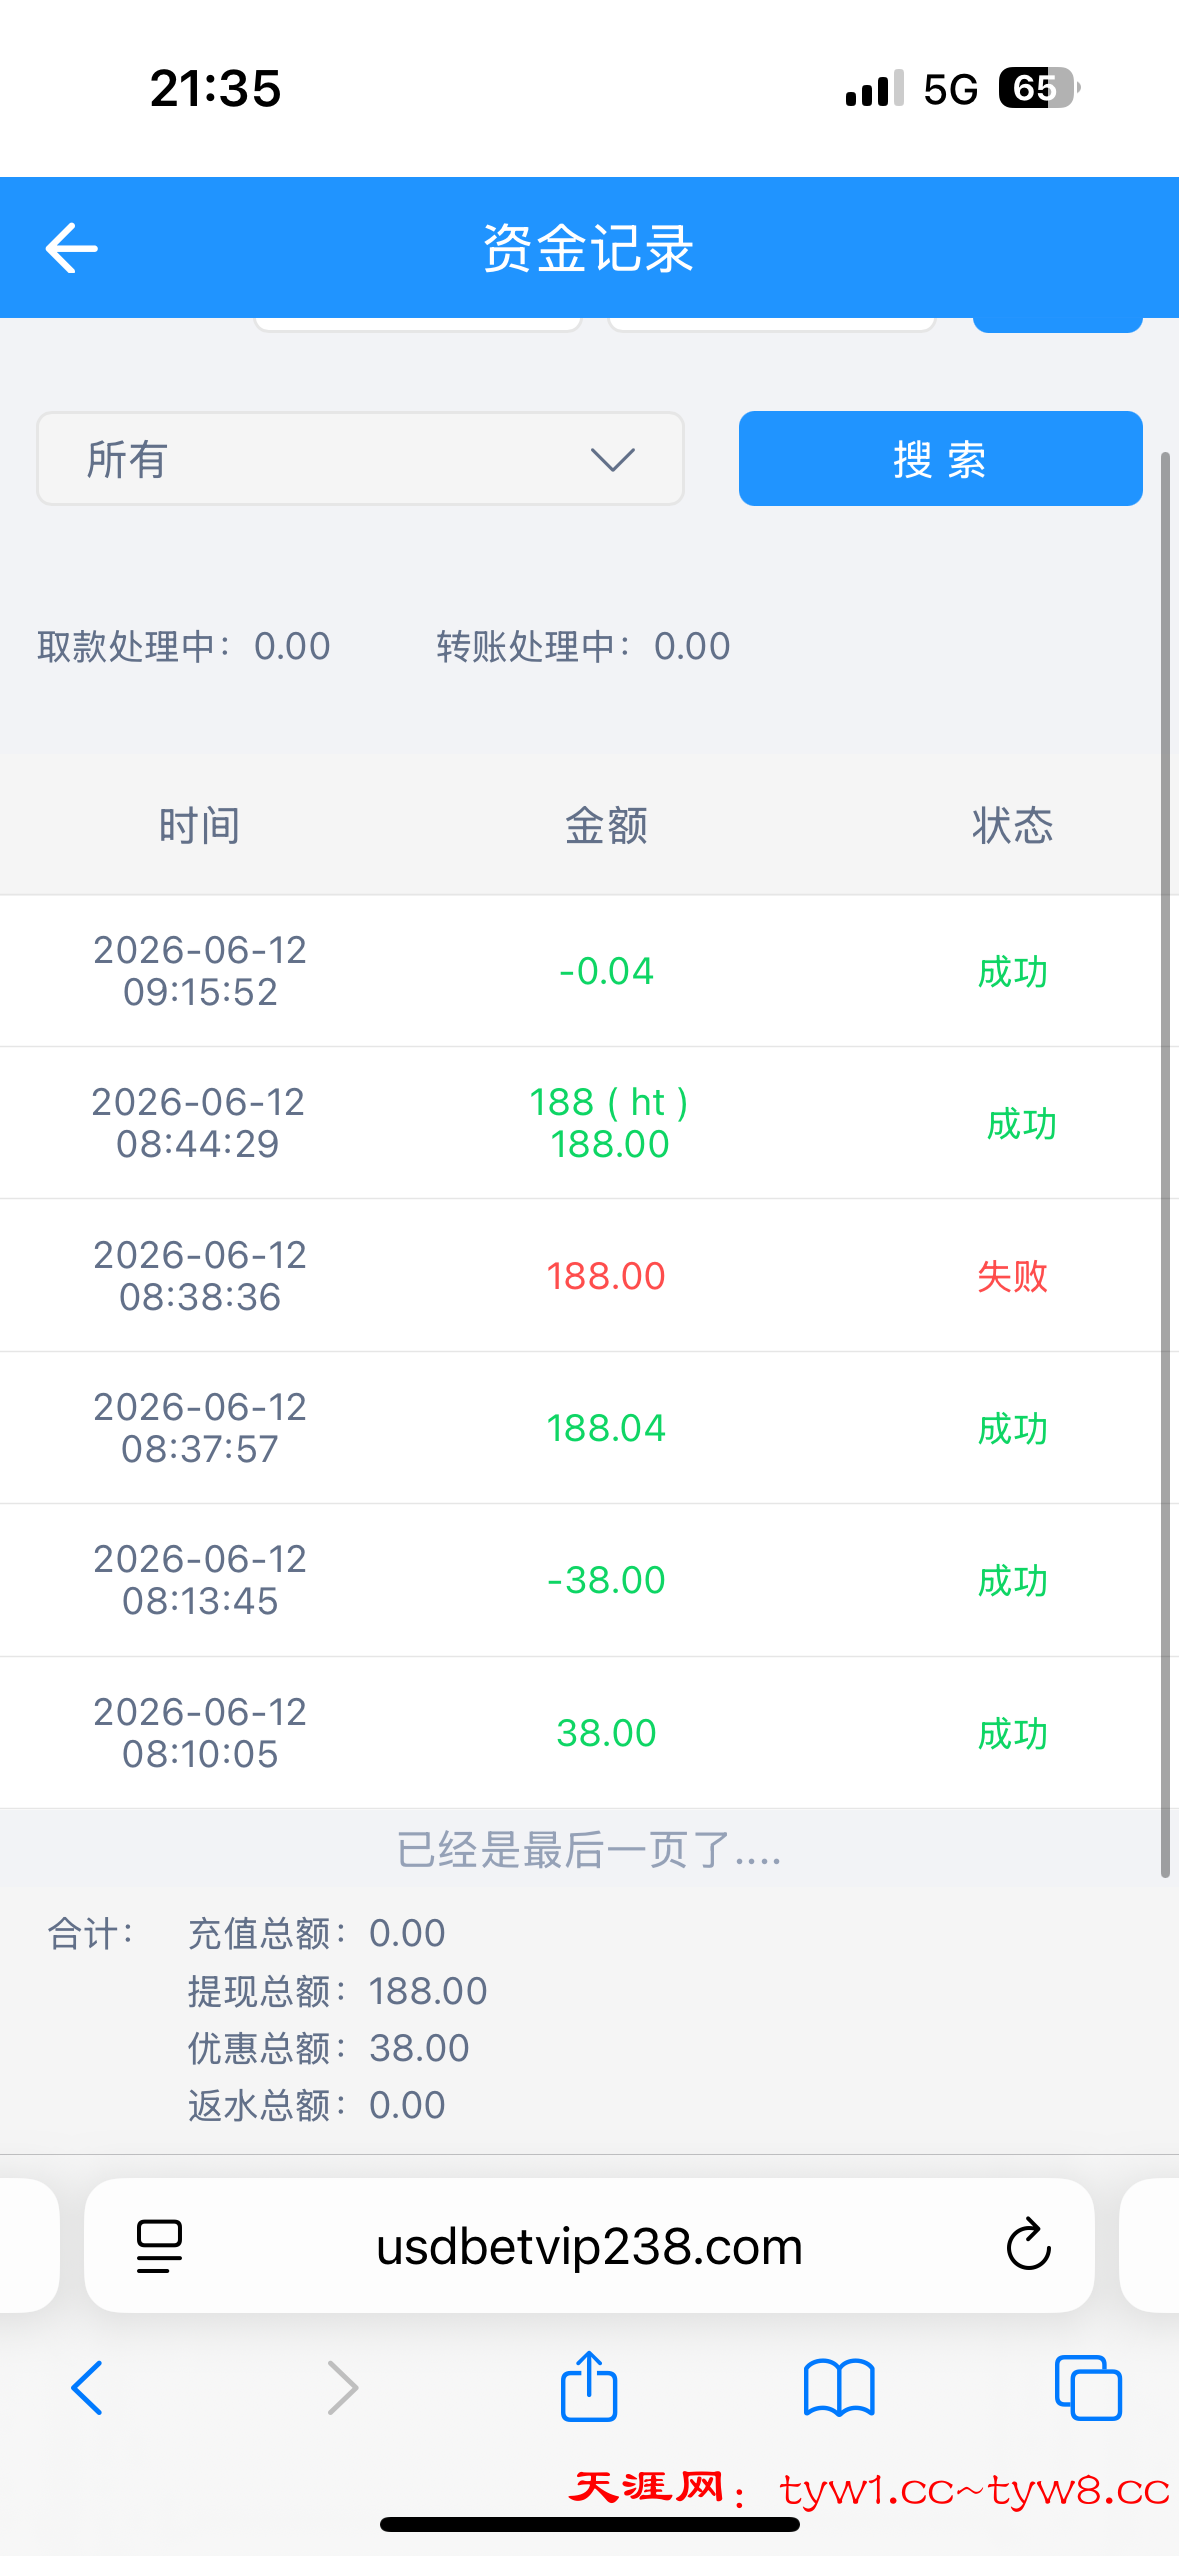Click the vertical scrollbar on right edge
This screenshot has width=1179, height=2556.
tap(1165, 1165)
